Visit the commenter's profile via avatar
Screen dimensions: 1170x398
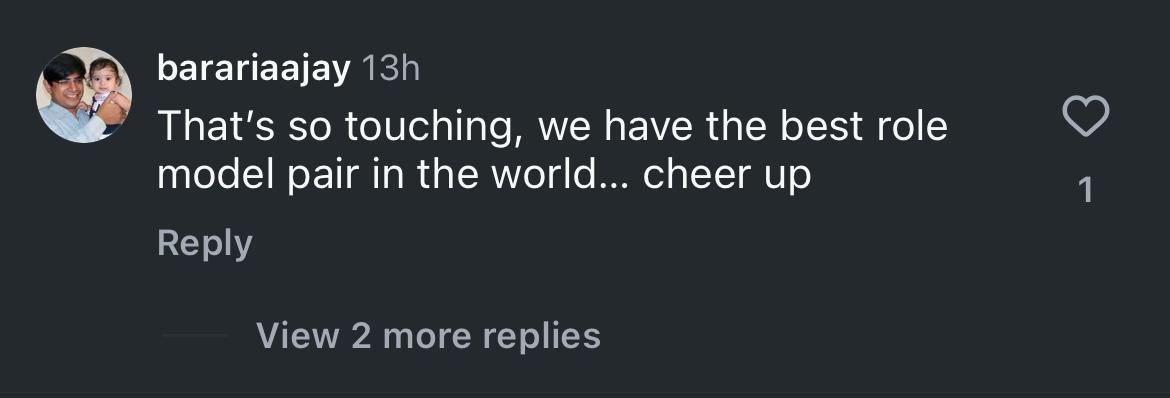pos(84,95)
